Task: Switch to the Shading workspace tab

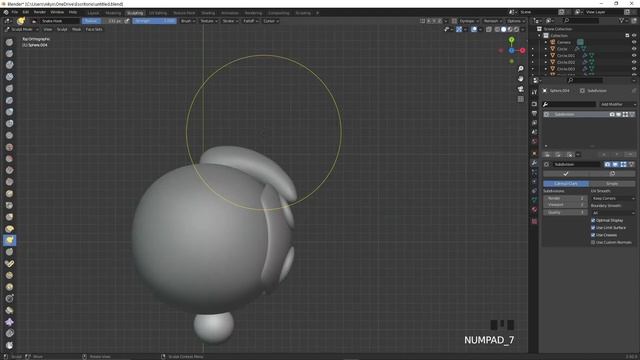Action: click(208, 13)
